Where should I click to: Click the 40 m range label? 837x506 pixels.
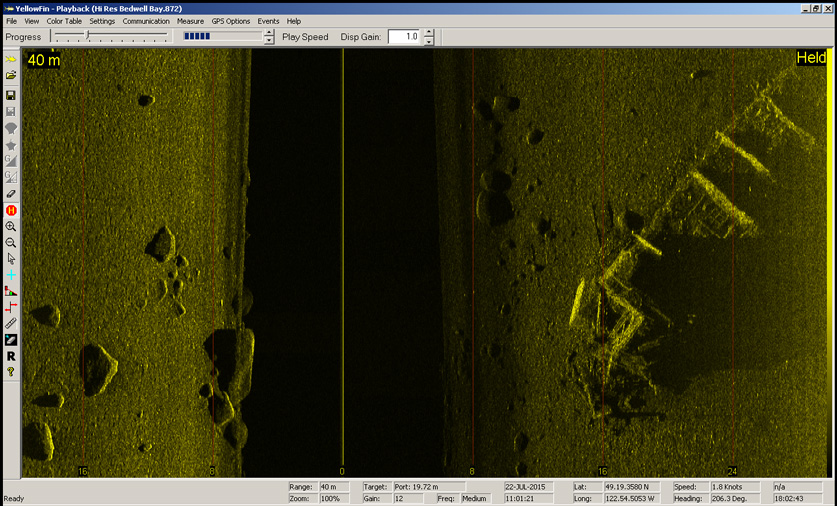point(43,60)
